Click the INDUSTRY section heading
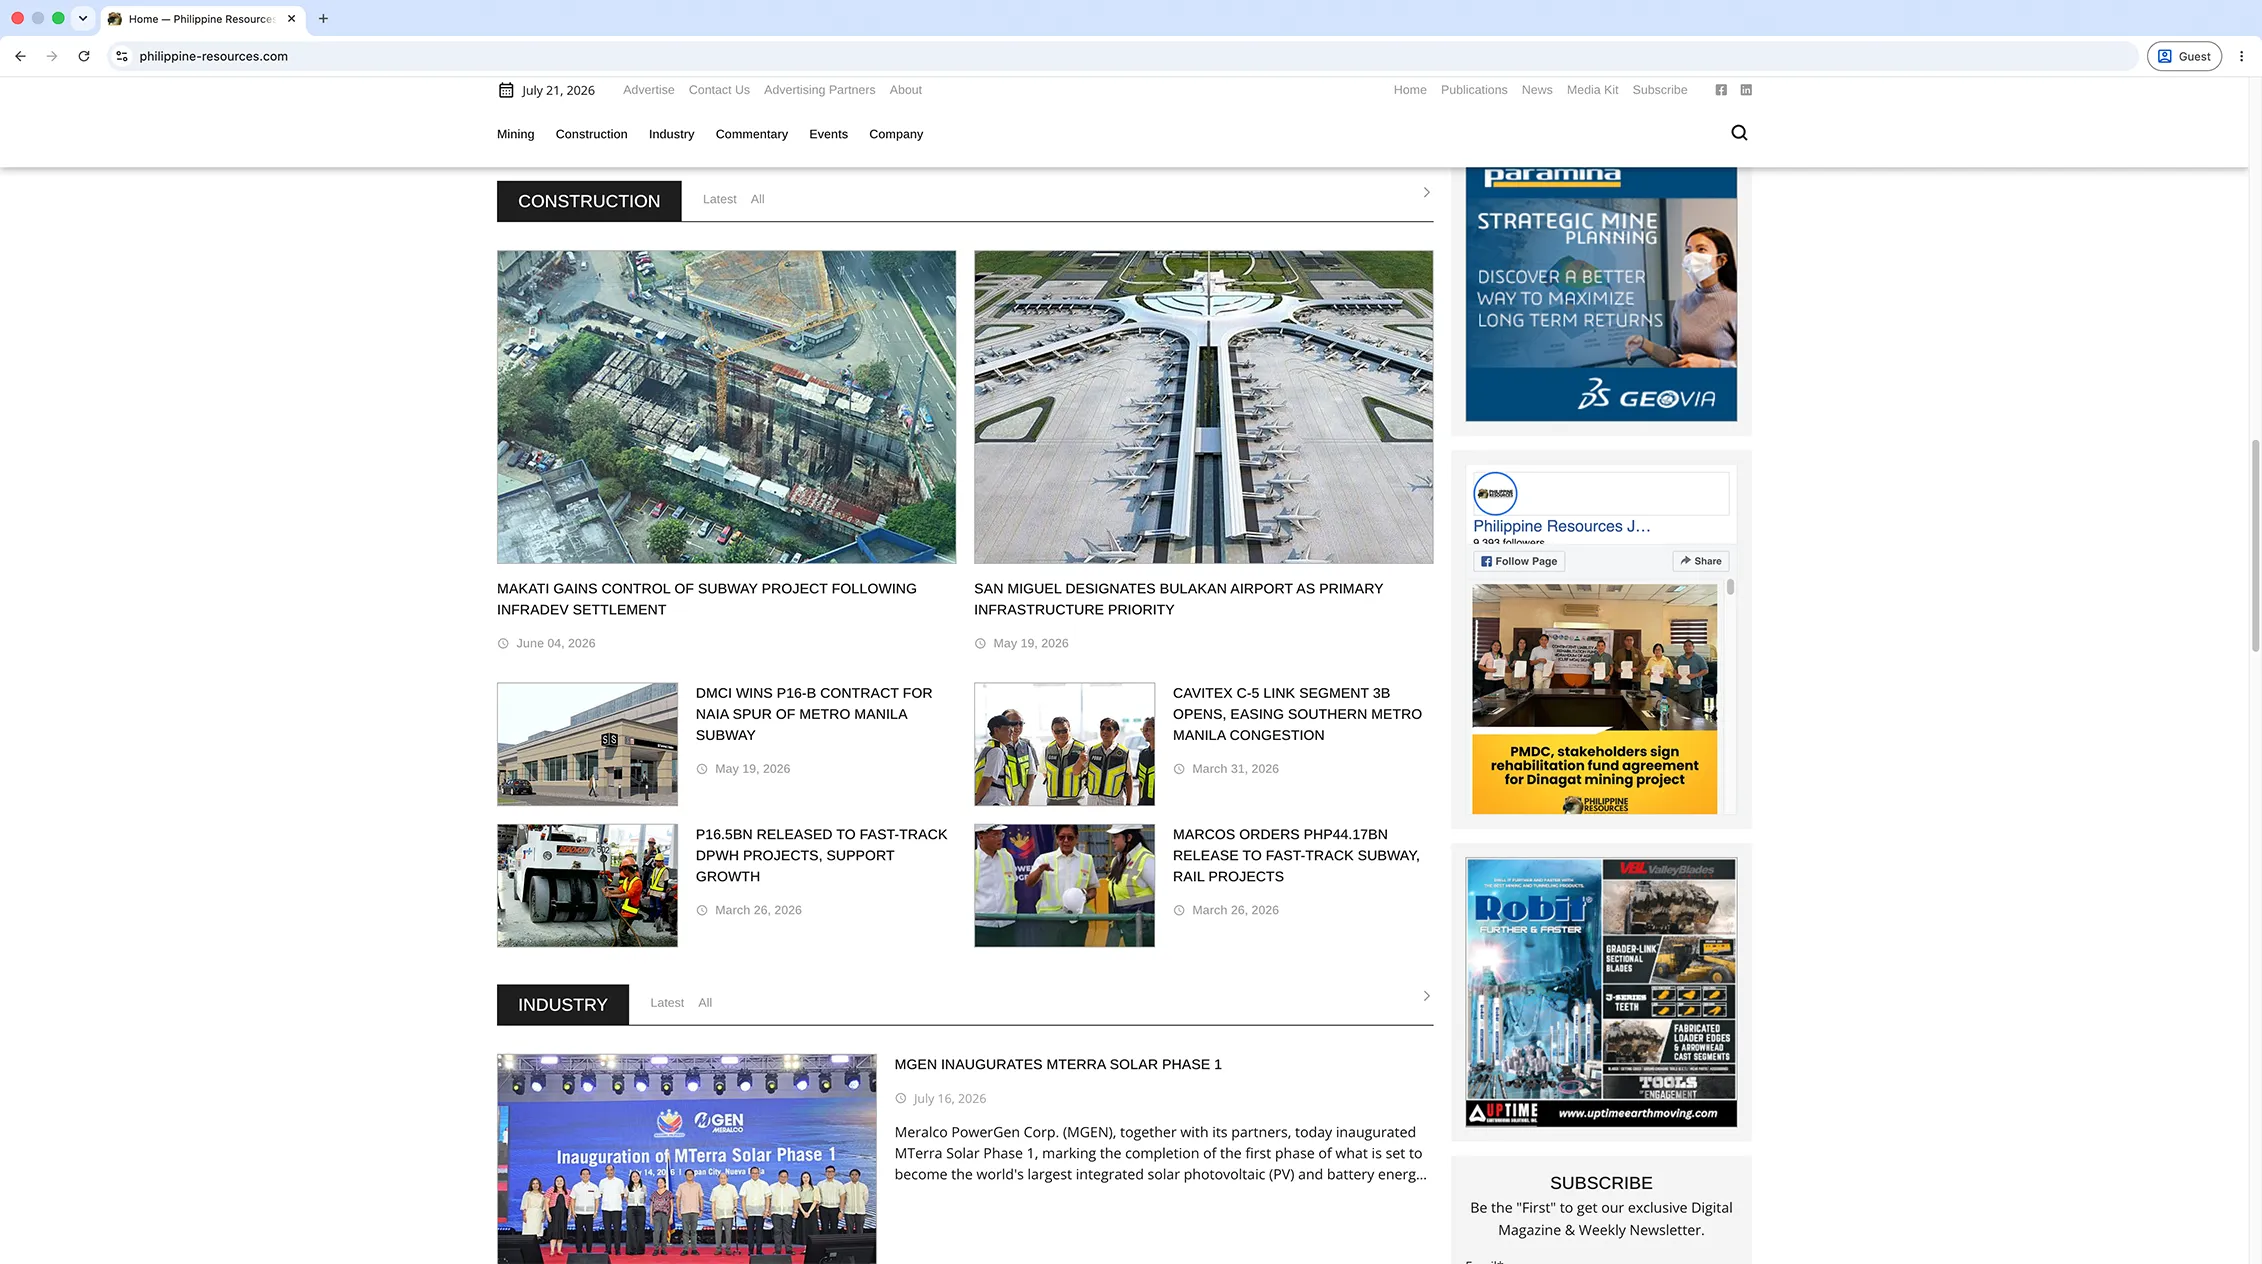The image size is (2262, 1264). click(563, 1005)
